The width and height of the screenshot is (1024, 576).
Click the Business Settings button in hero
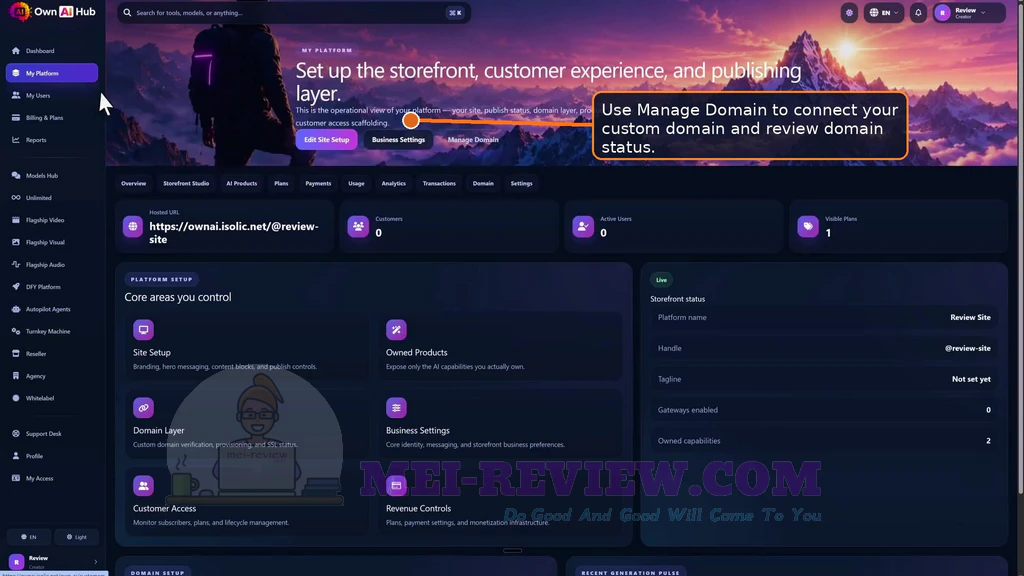[398, 140]
